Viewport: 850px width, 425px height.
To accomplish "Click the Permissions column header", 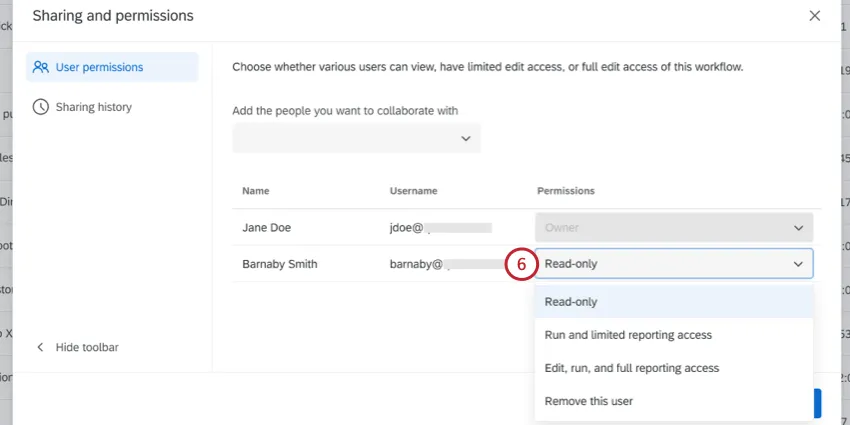I will (566, 190).
